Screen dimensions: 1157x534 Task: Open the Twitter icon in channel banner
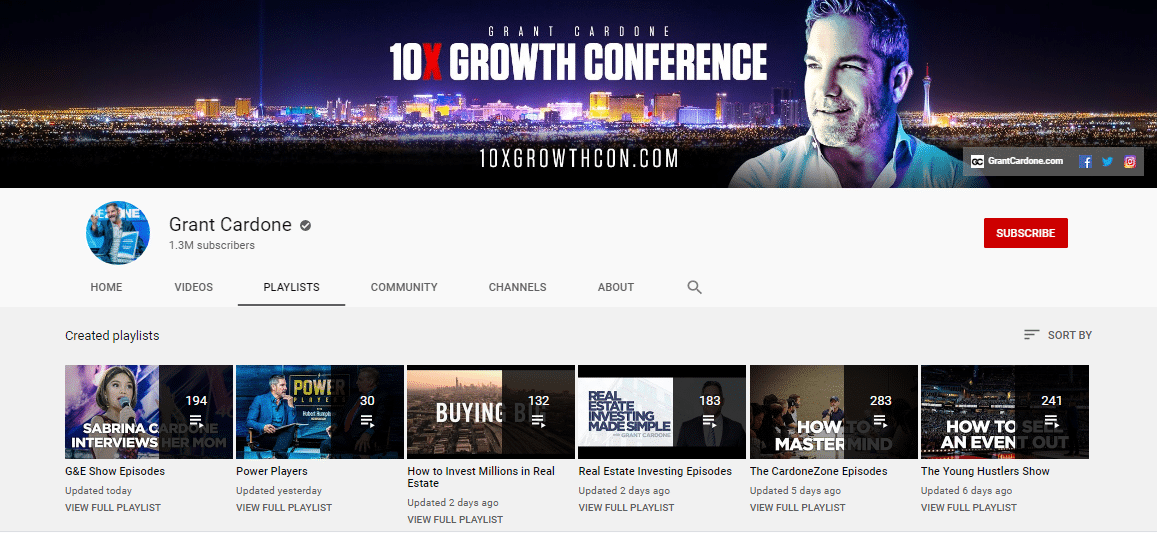(x=1107, y=162)
